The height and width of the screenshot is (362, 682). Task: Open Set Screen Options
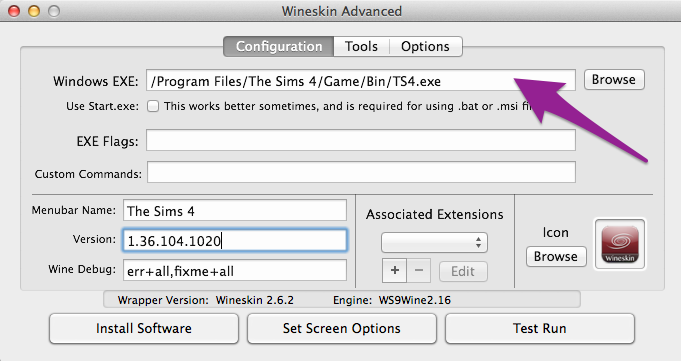tap(342, 328)
